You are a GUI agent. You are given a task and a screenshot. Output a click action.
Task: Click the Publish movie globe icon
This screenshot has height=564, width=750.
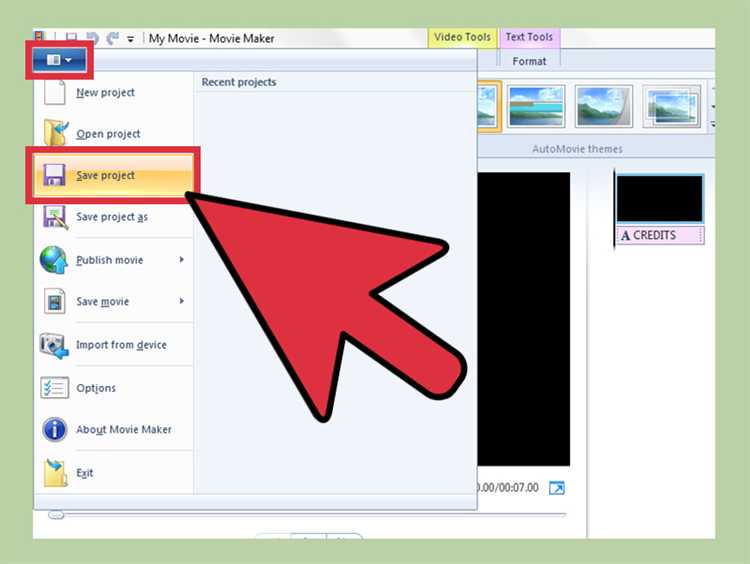coord(54,260)
